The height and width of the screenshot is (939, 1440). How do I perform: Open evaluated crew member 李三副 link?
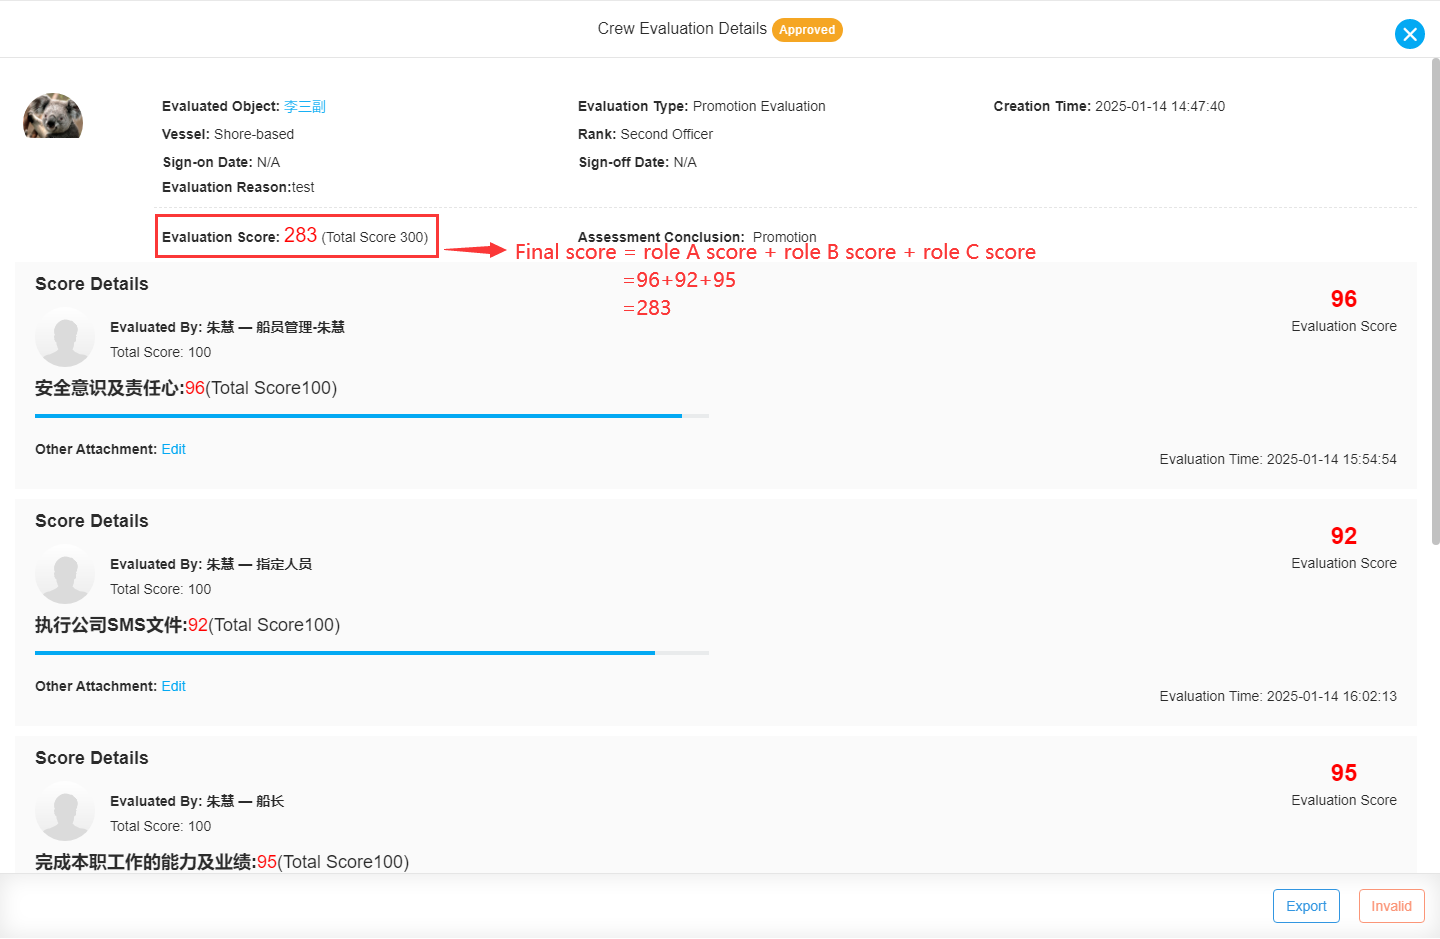coord(304,106)
